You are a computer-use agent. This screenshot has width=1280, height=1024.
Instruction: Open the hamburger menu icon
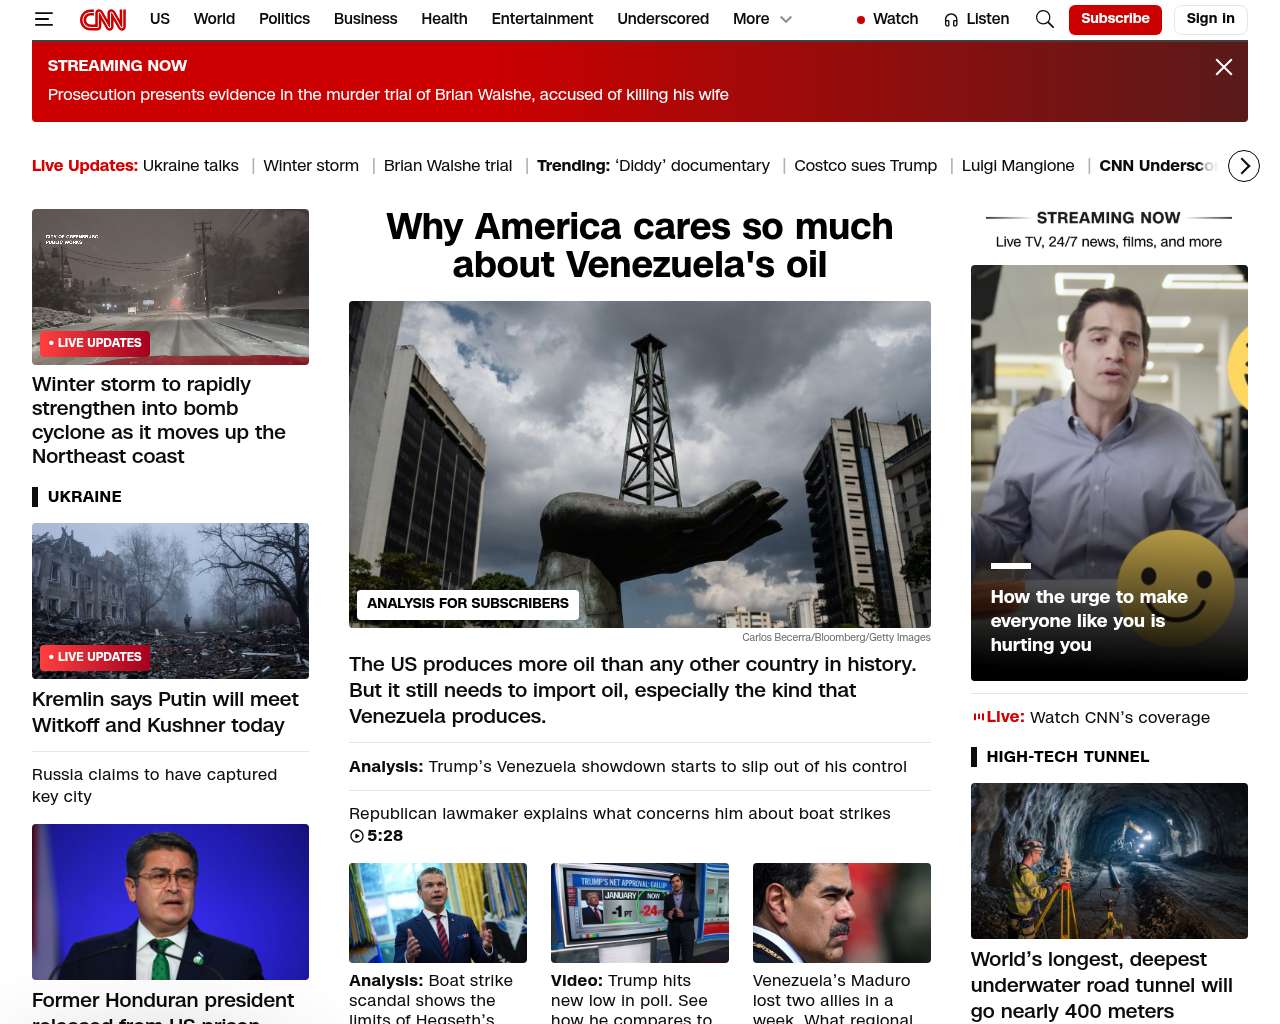(43, 19)
